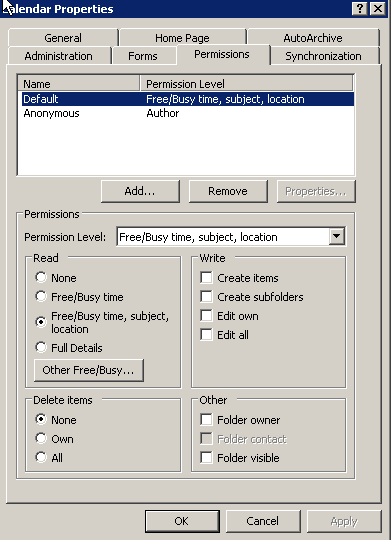
Task: Toggle the Folder visible checkbox
Action: [x=206, y=458]
